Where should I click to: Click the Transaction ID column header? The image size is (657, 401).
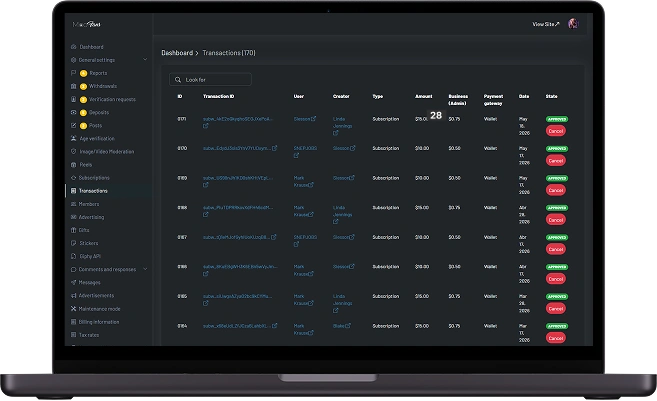(219, 96)
